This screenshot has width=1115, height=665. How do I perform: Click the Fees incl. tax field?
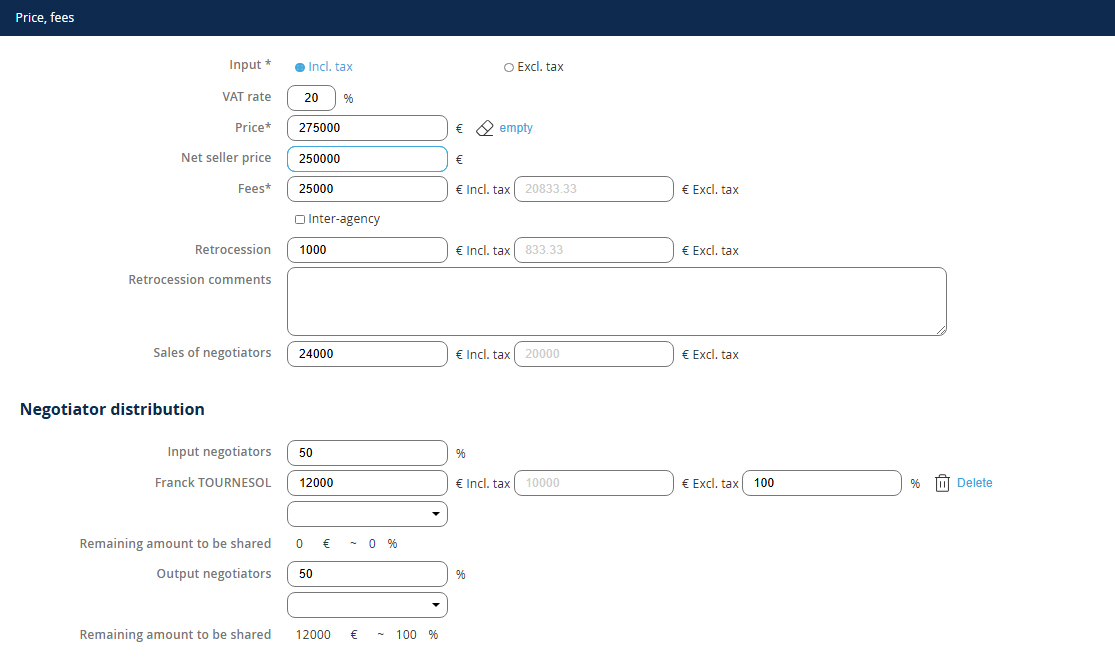(367, 189)
